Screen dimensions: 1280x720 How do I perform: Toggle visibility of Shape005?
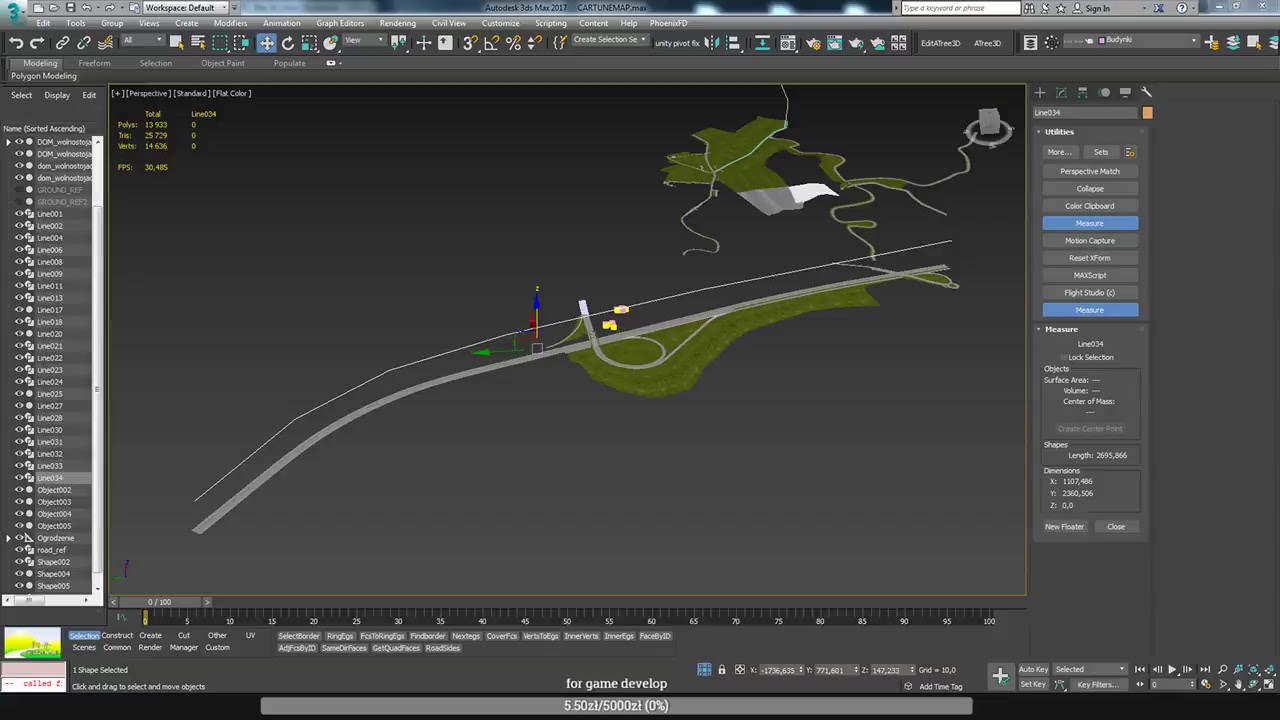coord(18,586)
